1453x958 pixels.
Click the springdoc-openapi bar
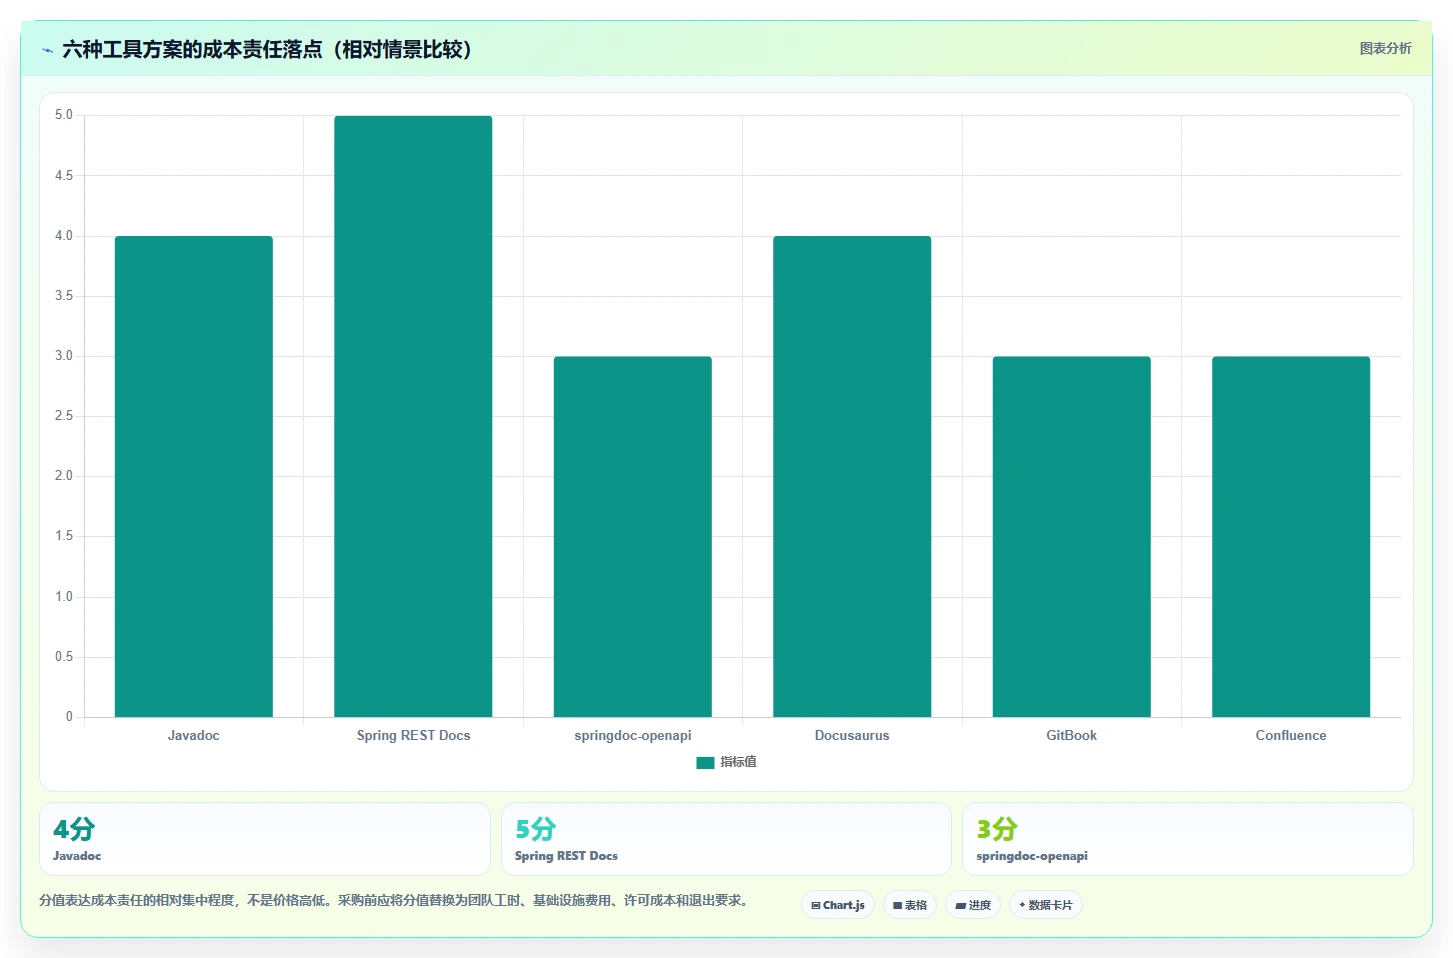[x=632, y=536]
